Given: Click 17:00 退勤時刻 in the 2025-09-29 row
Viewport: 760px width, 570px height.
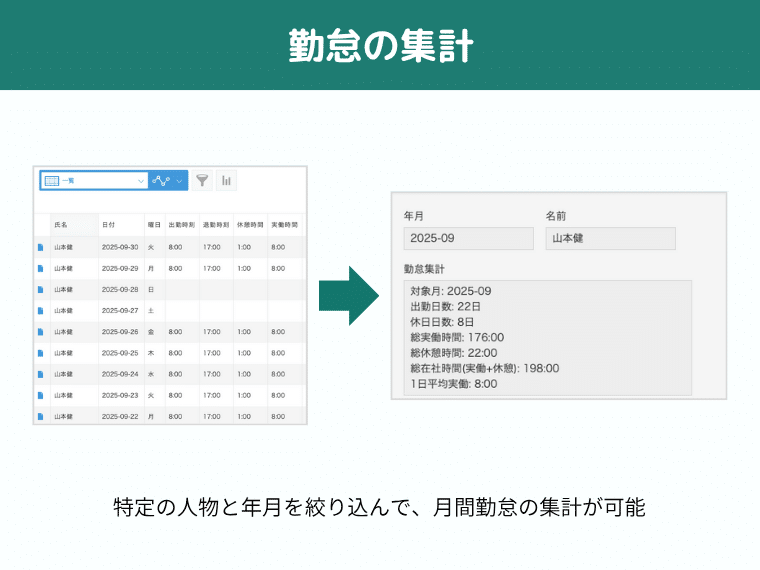Looking at the screenshot, I should (212, 269).
